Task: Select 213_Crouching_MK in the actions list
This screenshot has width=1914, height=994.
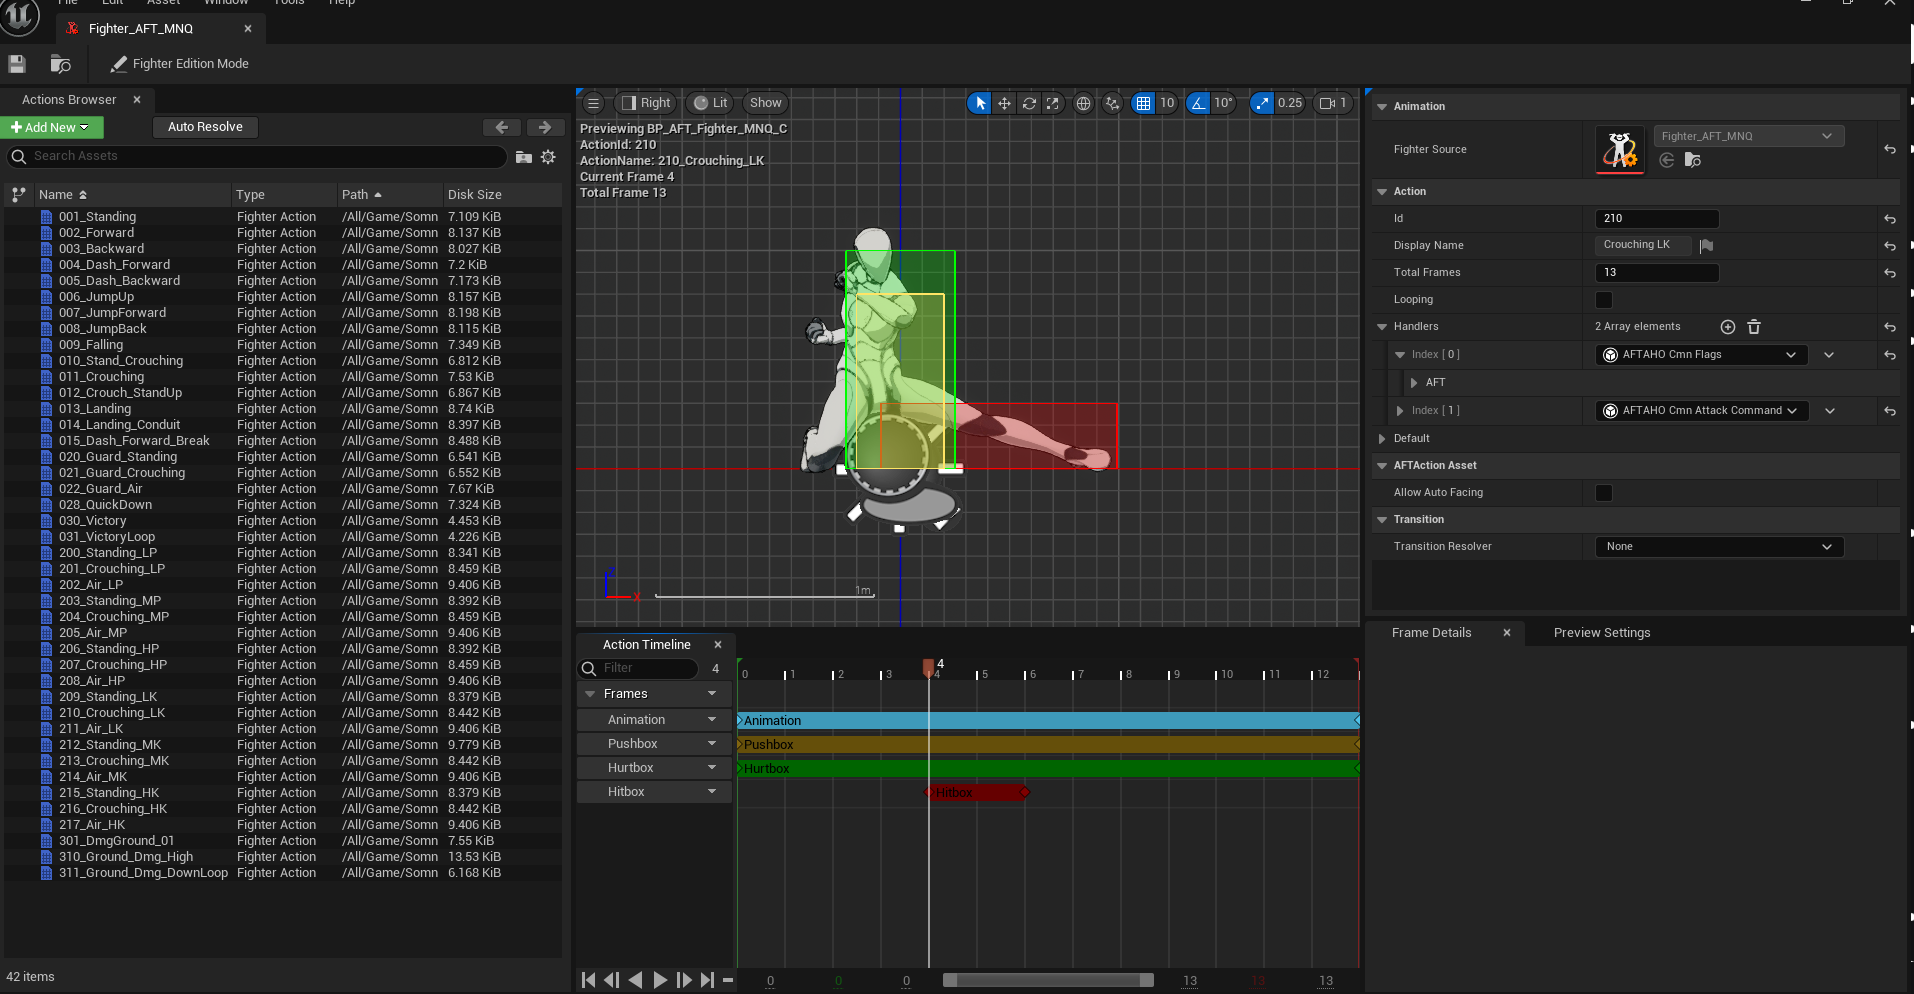Action: (113, 761)
